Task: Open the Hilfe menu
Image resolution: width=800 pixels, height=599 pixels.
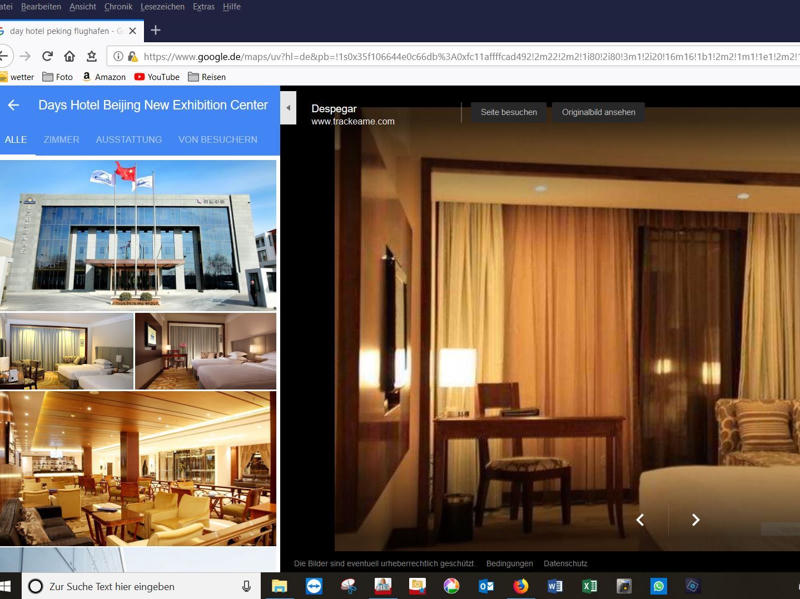Action: [232, 7]
